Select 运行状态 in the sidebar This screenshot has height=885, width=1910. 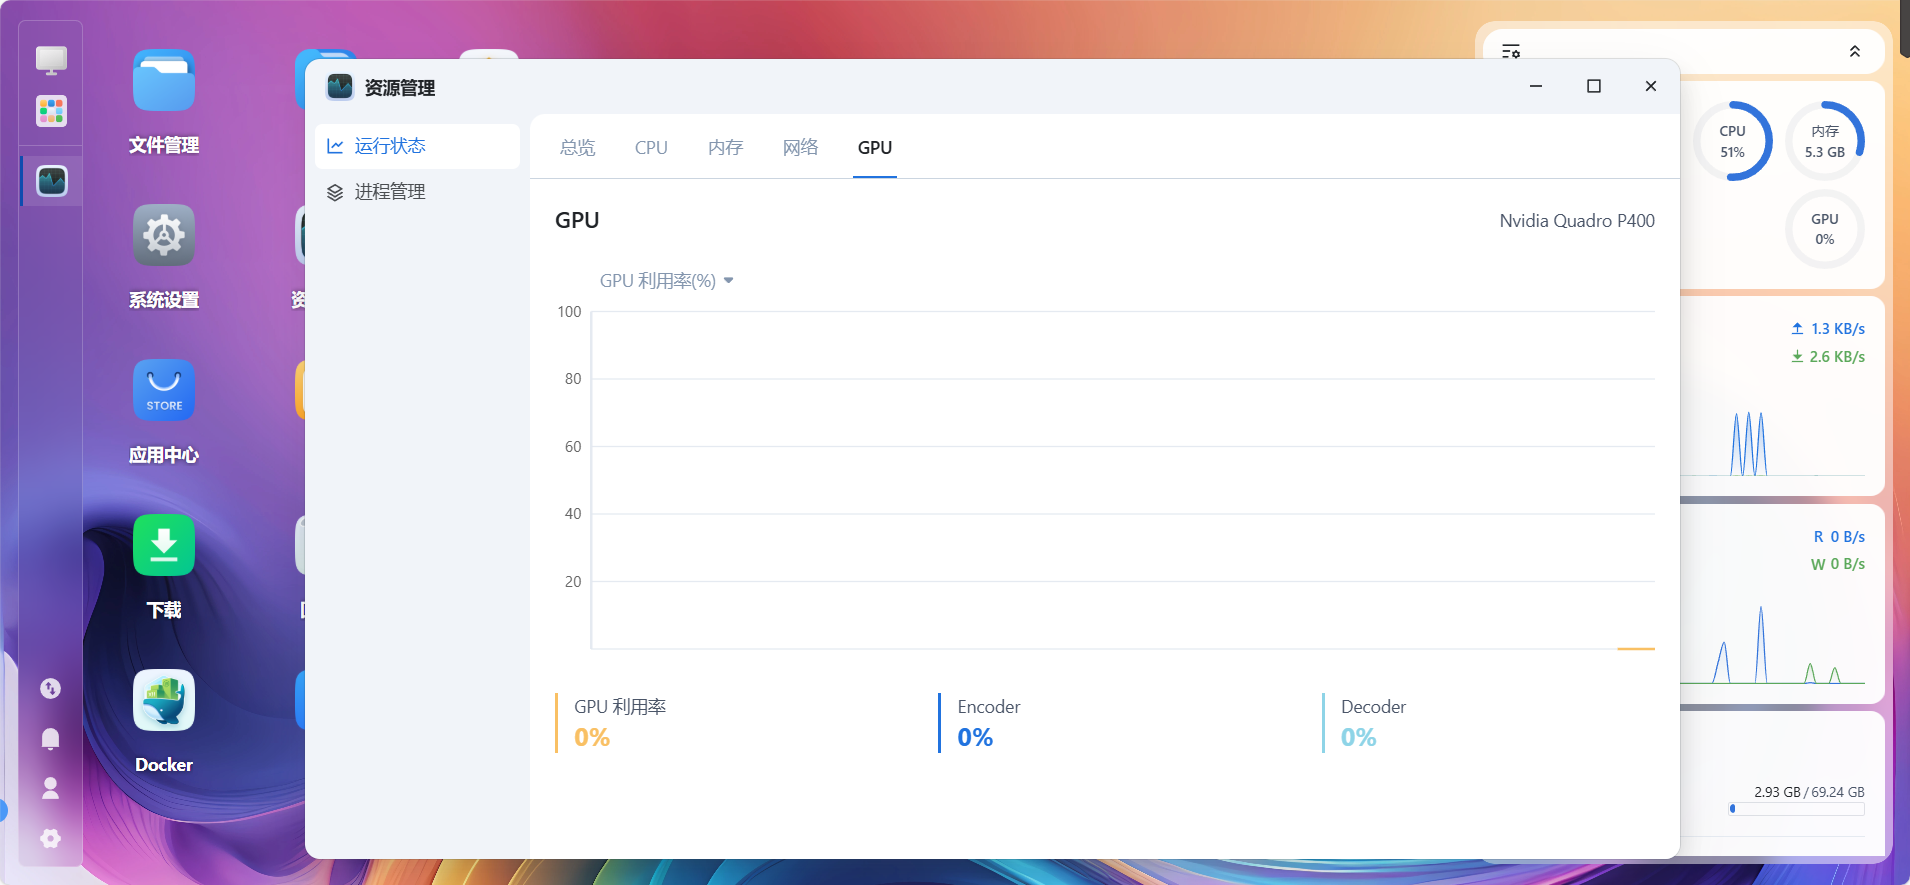pyautogui.click(x=417, y=146)
